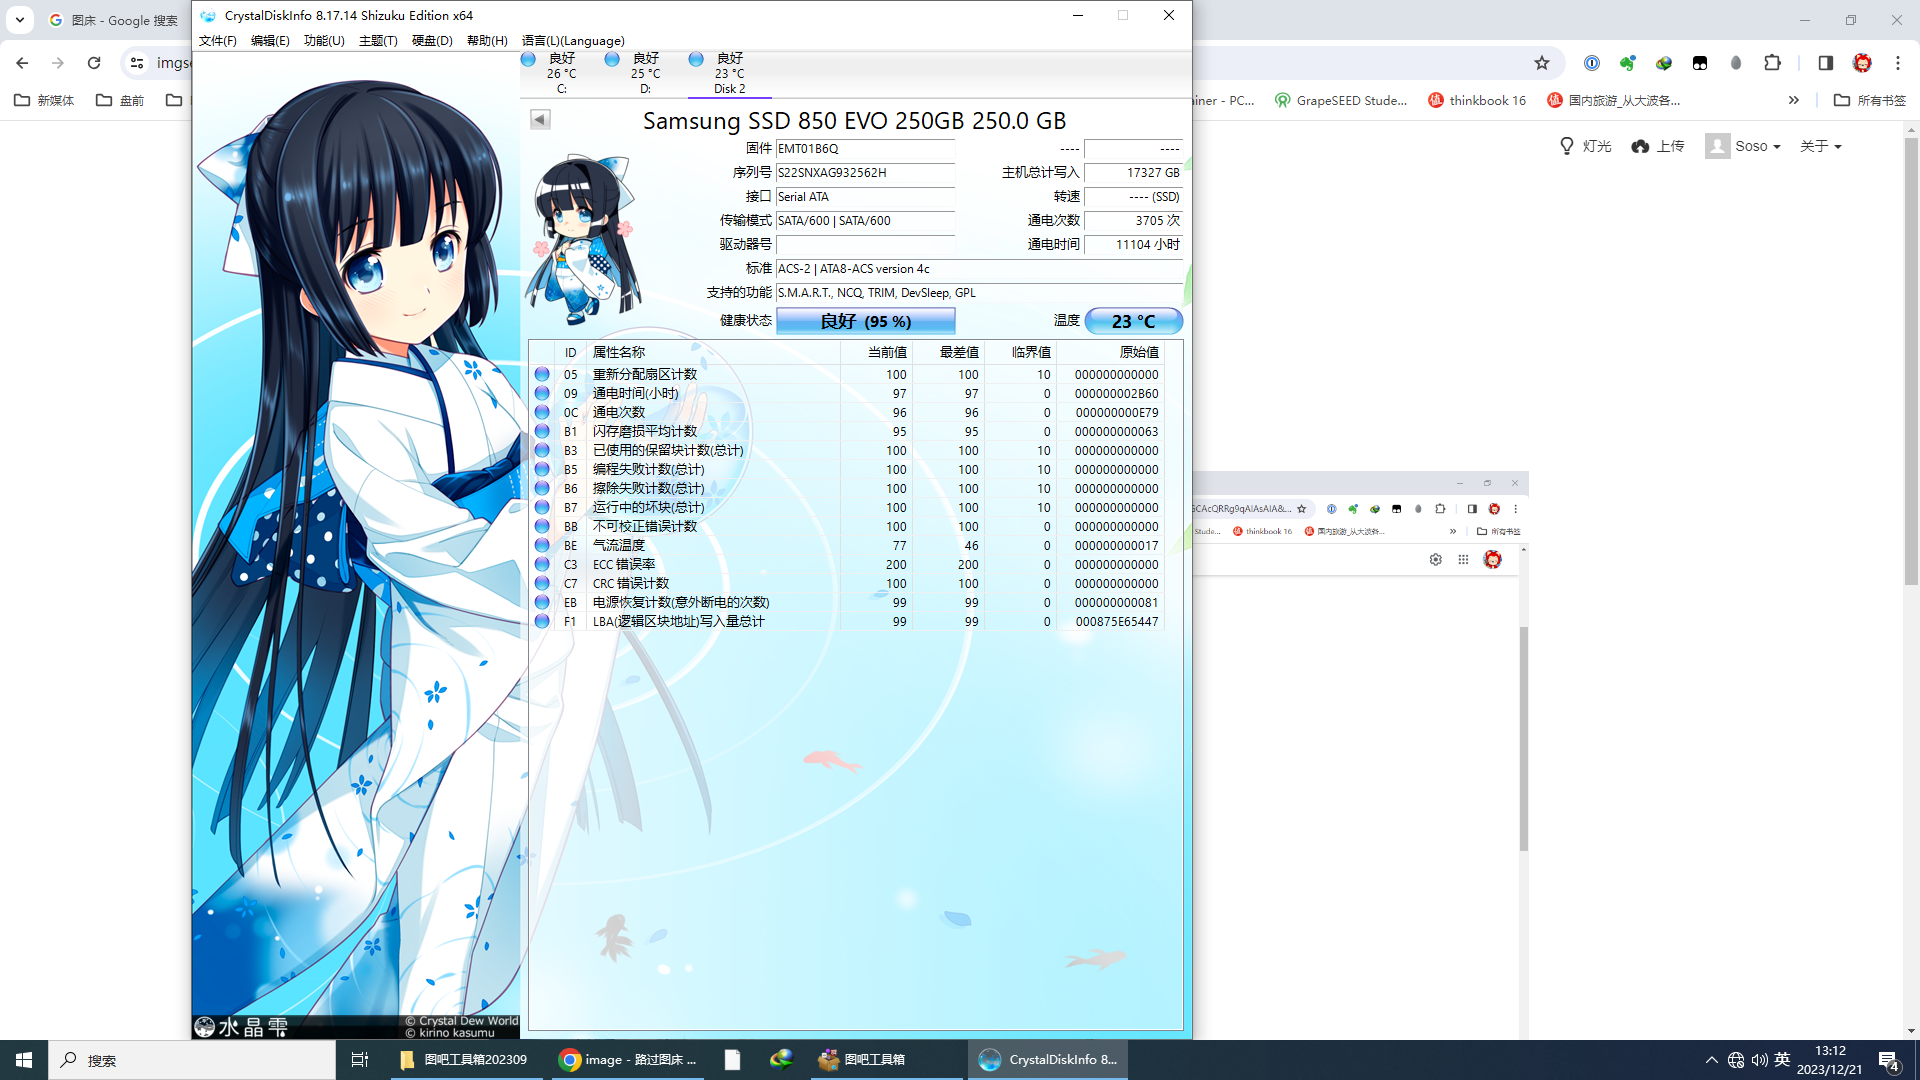The height and width of the screenshot is (1080, 1920).
Task: Open the 新媒体 bookmark folder
Action: click(x=44, y=100)
